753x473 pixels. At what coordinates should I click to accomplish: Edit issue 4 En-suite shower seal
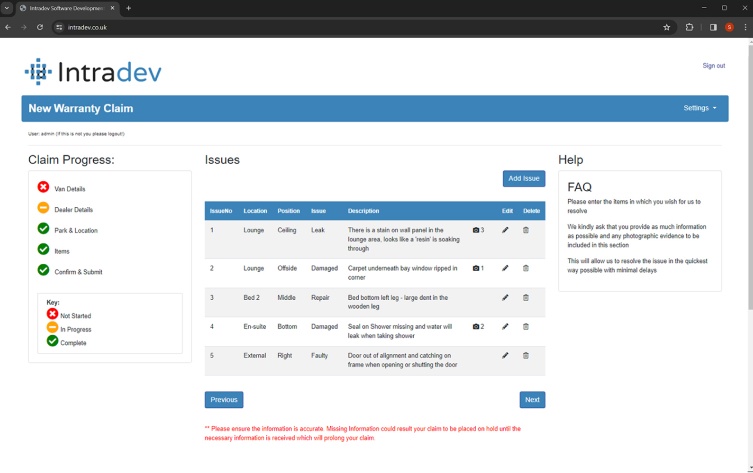(505, 326)
